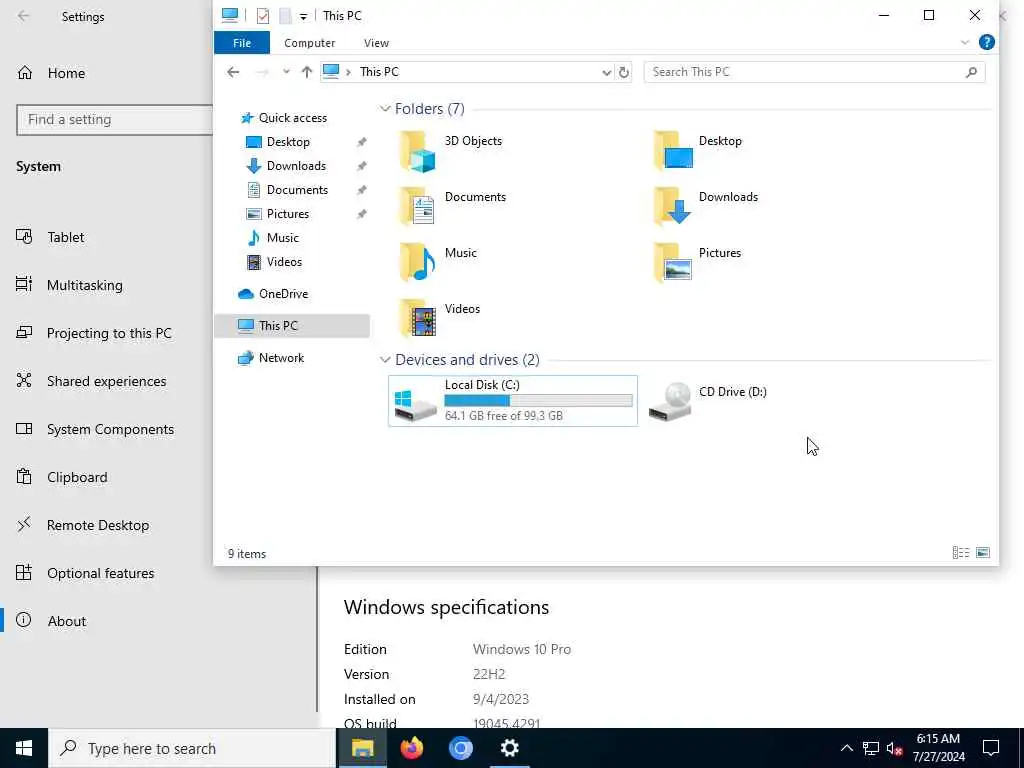Click the taskbar clock and date
Screen dimensions: 1024x768
[938, 748]
